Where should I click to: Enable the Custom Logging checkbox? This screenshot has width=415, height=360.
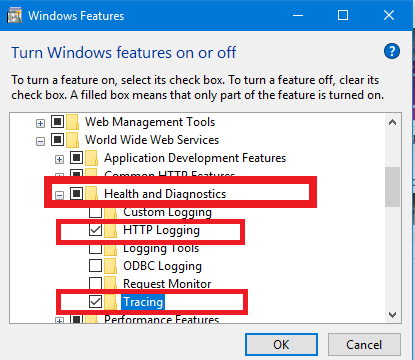click(95, 213)
